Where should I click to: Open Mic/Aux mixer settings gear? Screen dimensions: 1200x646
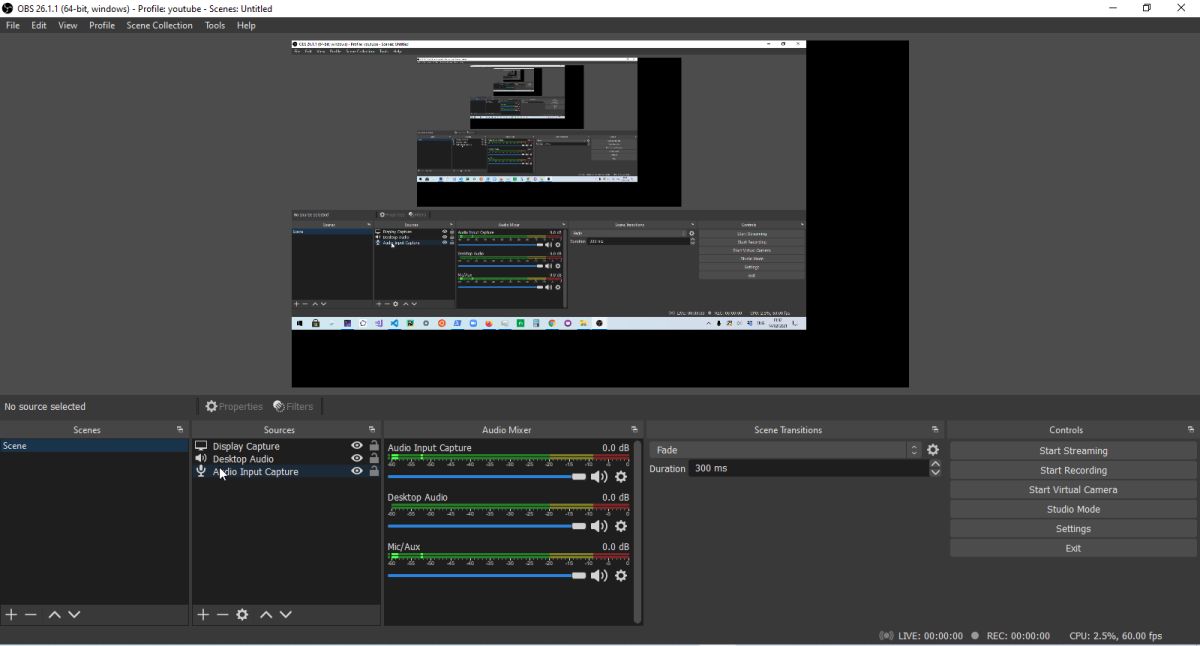coord(621,576)
